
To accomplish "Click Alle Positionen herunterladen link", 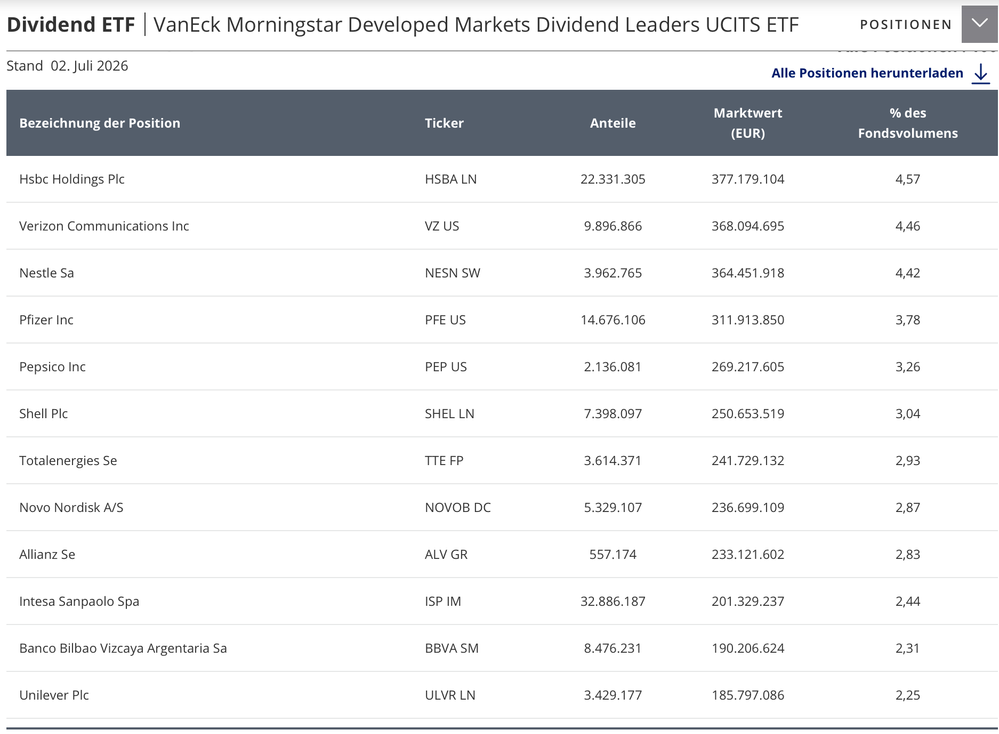I will point(867,73).
